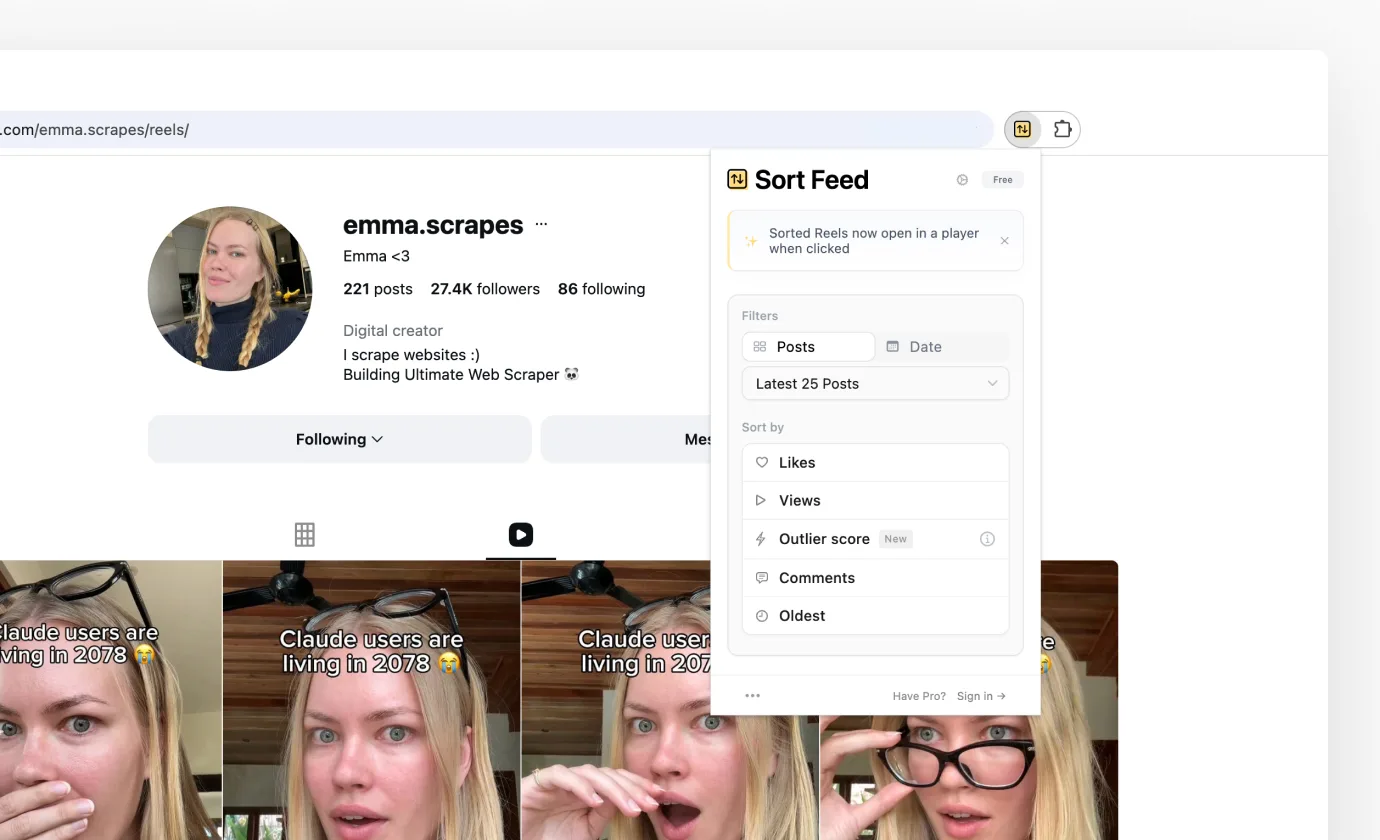Expand the Latest 25 Posts dropdown

click(875, 384)
